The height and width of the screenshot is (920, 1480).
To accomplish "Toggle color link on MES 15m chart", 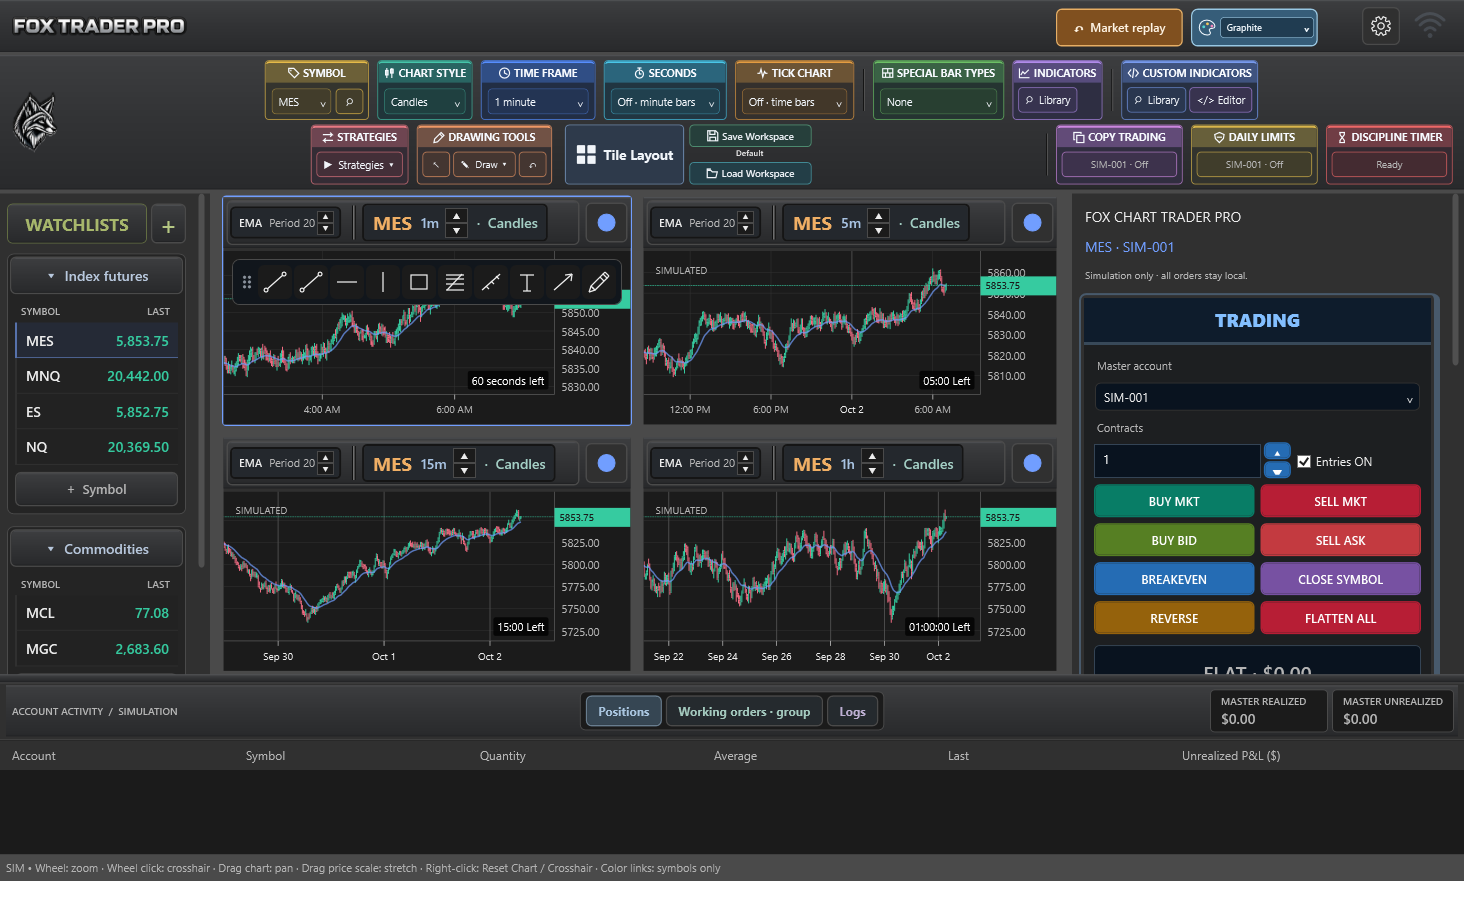I will 606,463.
